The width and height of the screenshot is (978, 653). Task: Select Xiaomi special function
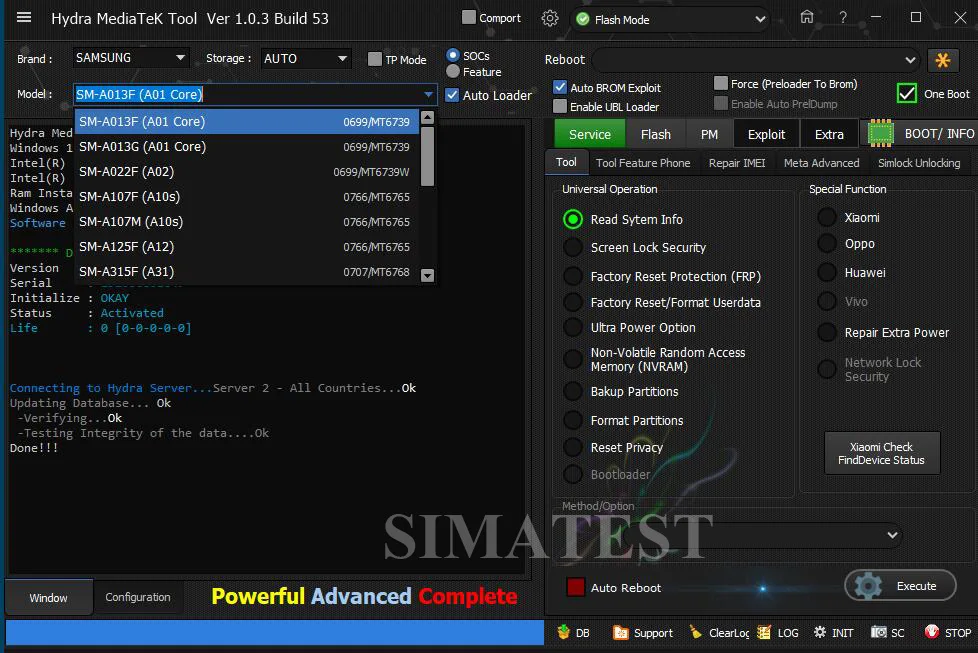click(x=827, y=218)
